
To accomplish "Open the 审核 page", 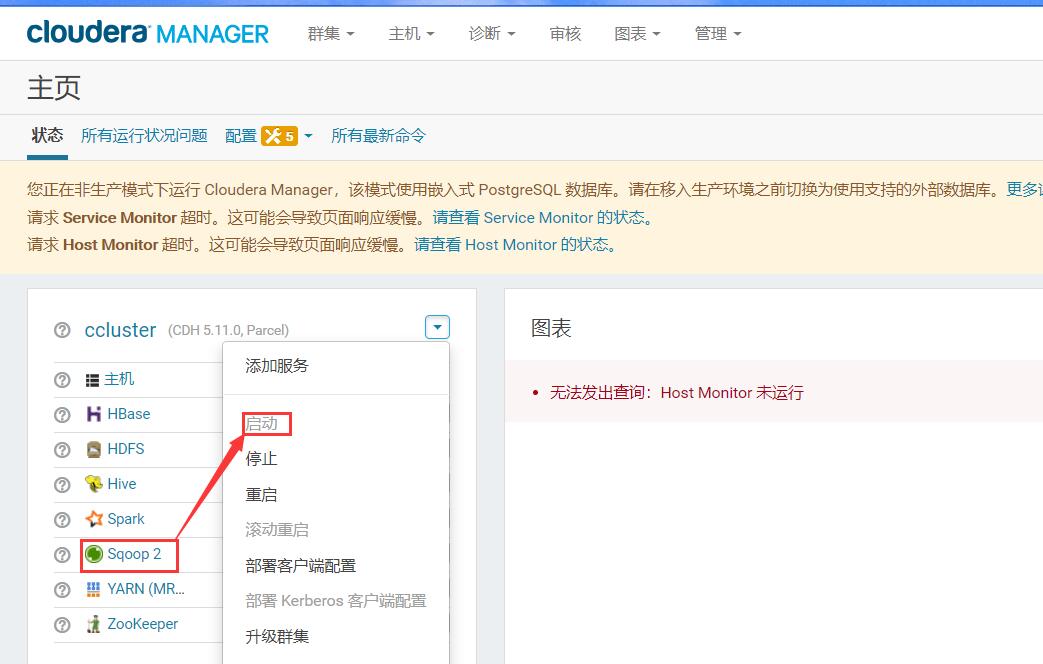I will tap(565, 33).
